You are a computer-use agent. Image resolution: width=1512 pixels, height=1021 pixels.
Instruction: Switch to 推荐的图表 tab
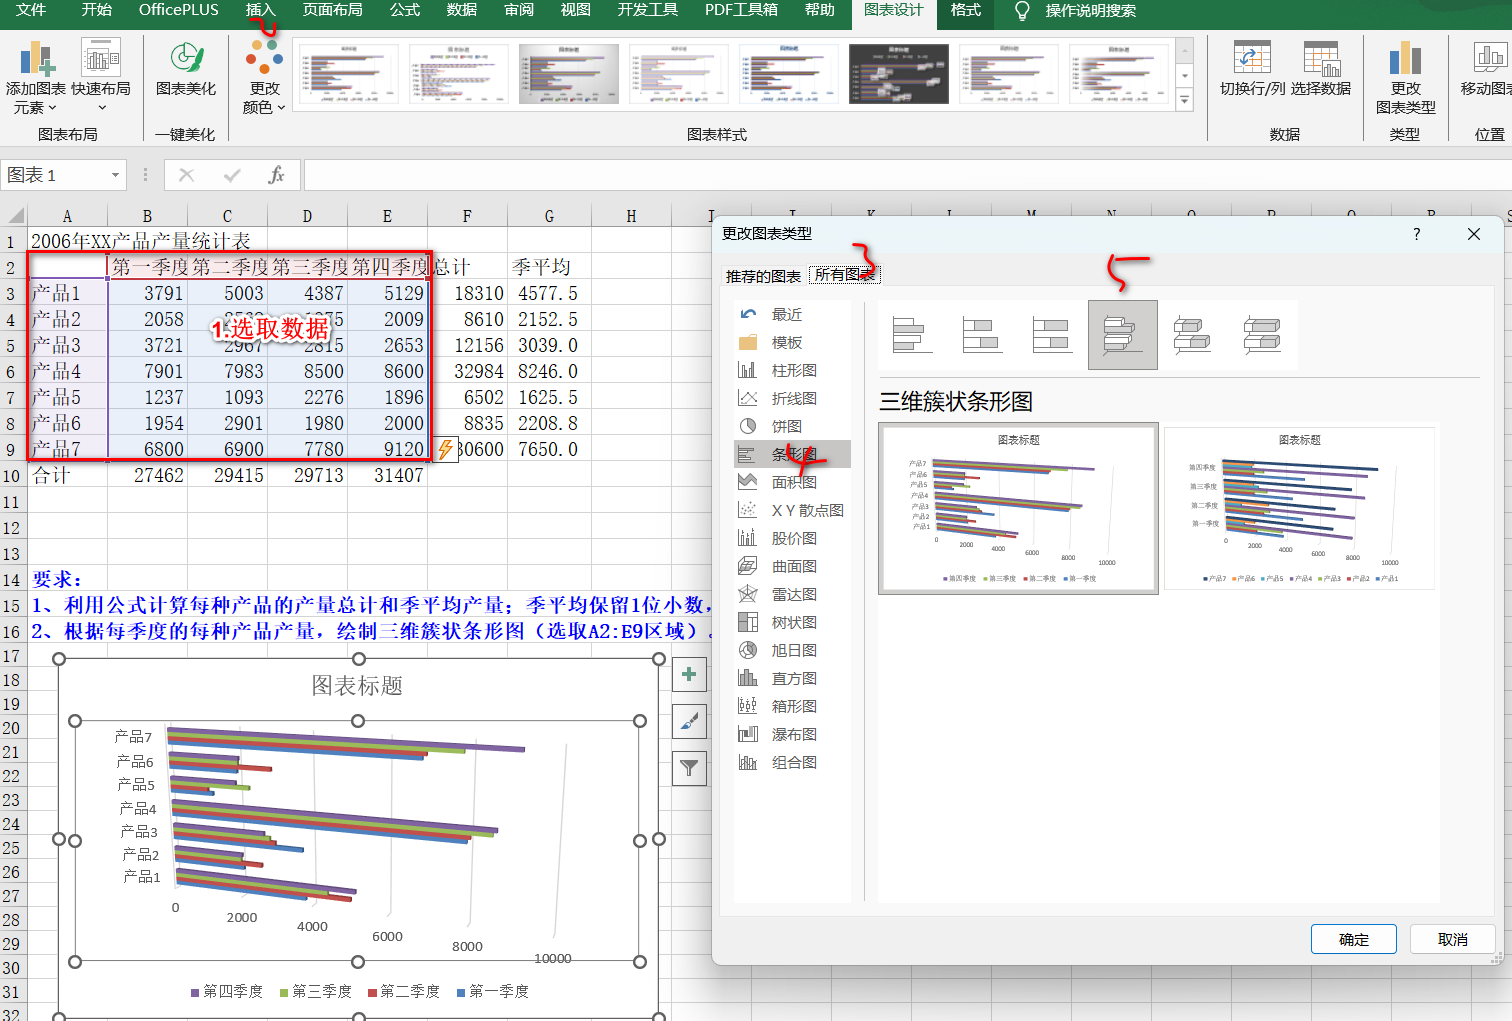763,276
